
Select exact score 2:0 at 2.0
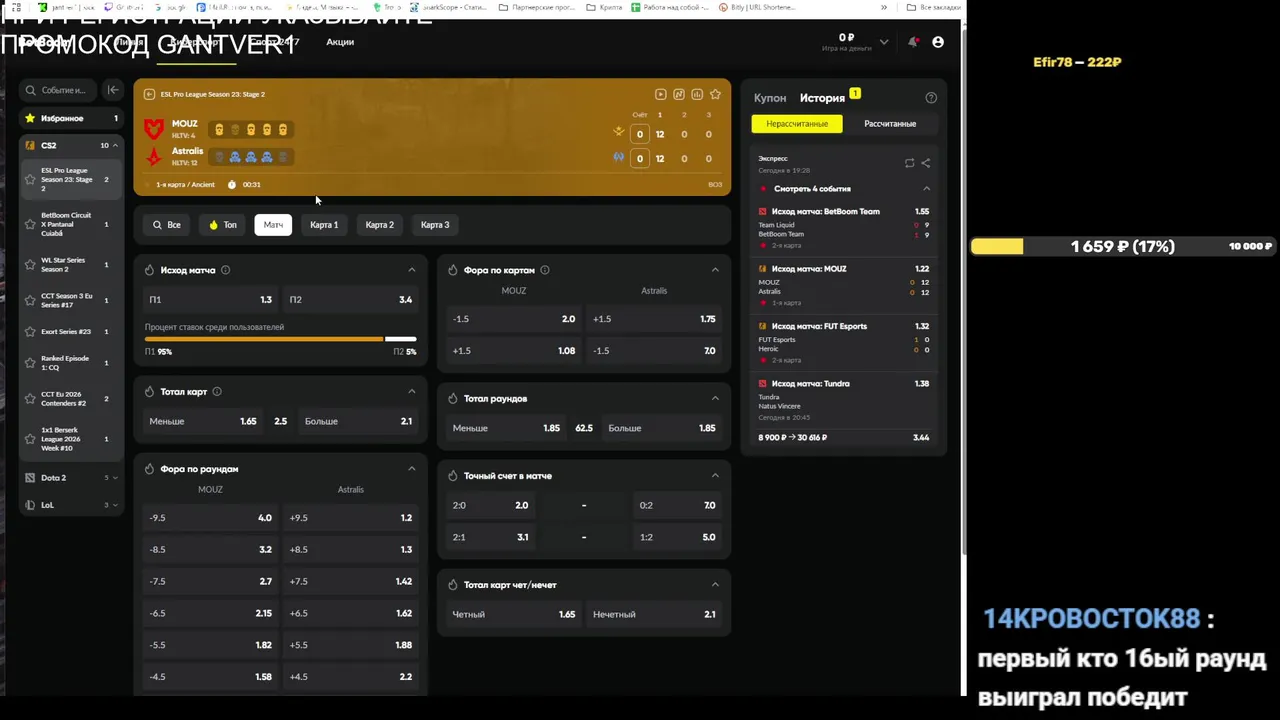pyautogui.click(x=491, y=506)
